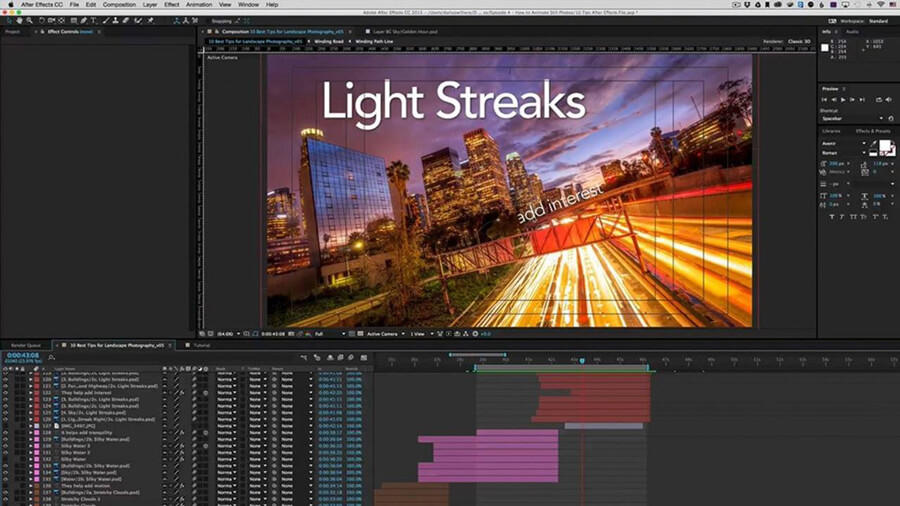900x506 pixels.
Task: Select the Brush tool
Action: pos(106,21)
